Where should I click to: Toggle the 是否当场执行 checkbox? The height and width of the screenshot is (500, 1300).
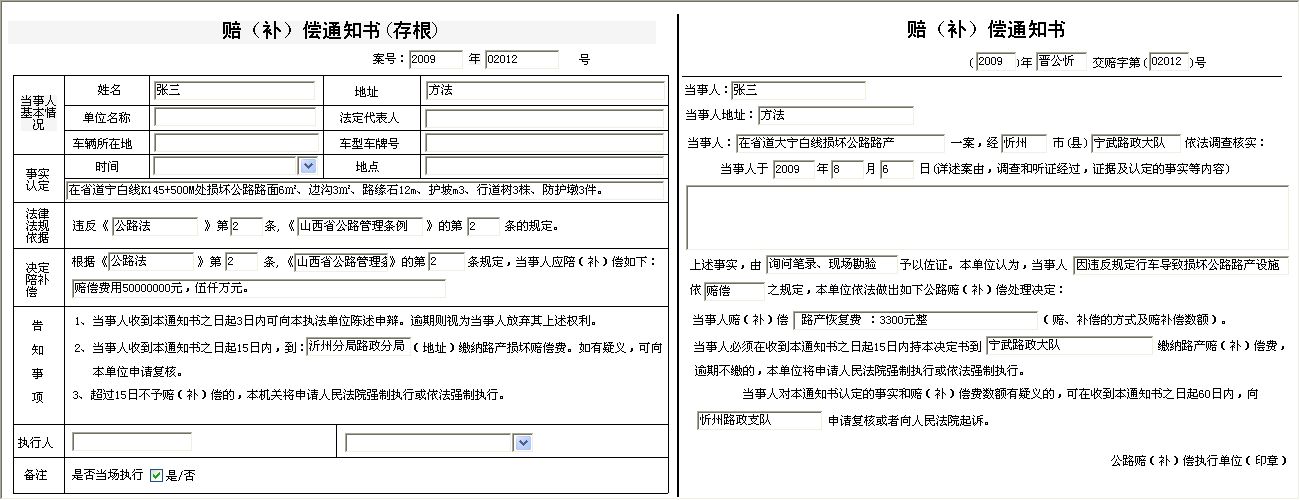156,476
